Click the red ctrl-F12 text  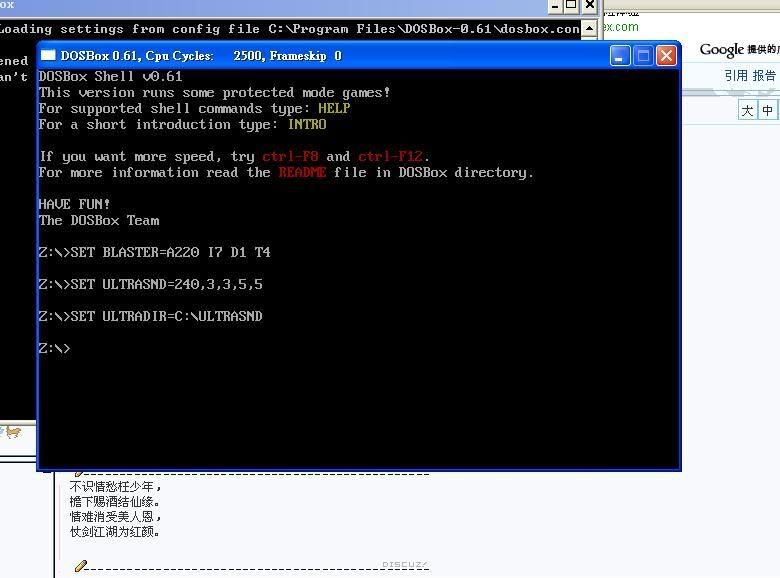click(x=390, y=156)
